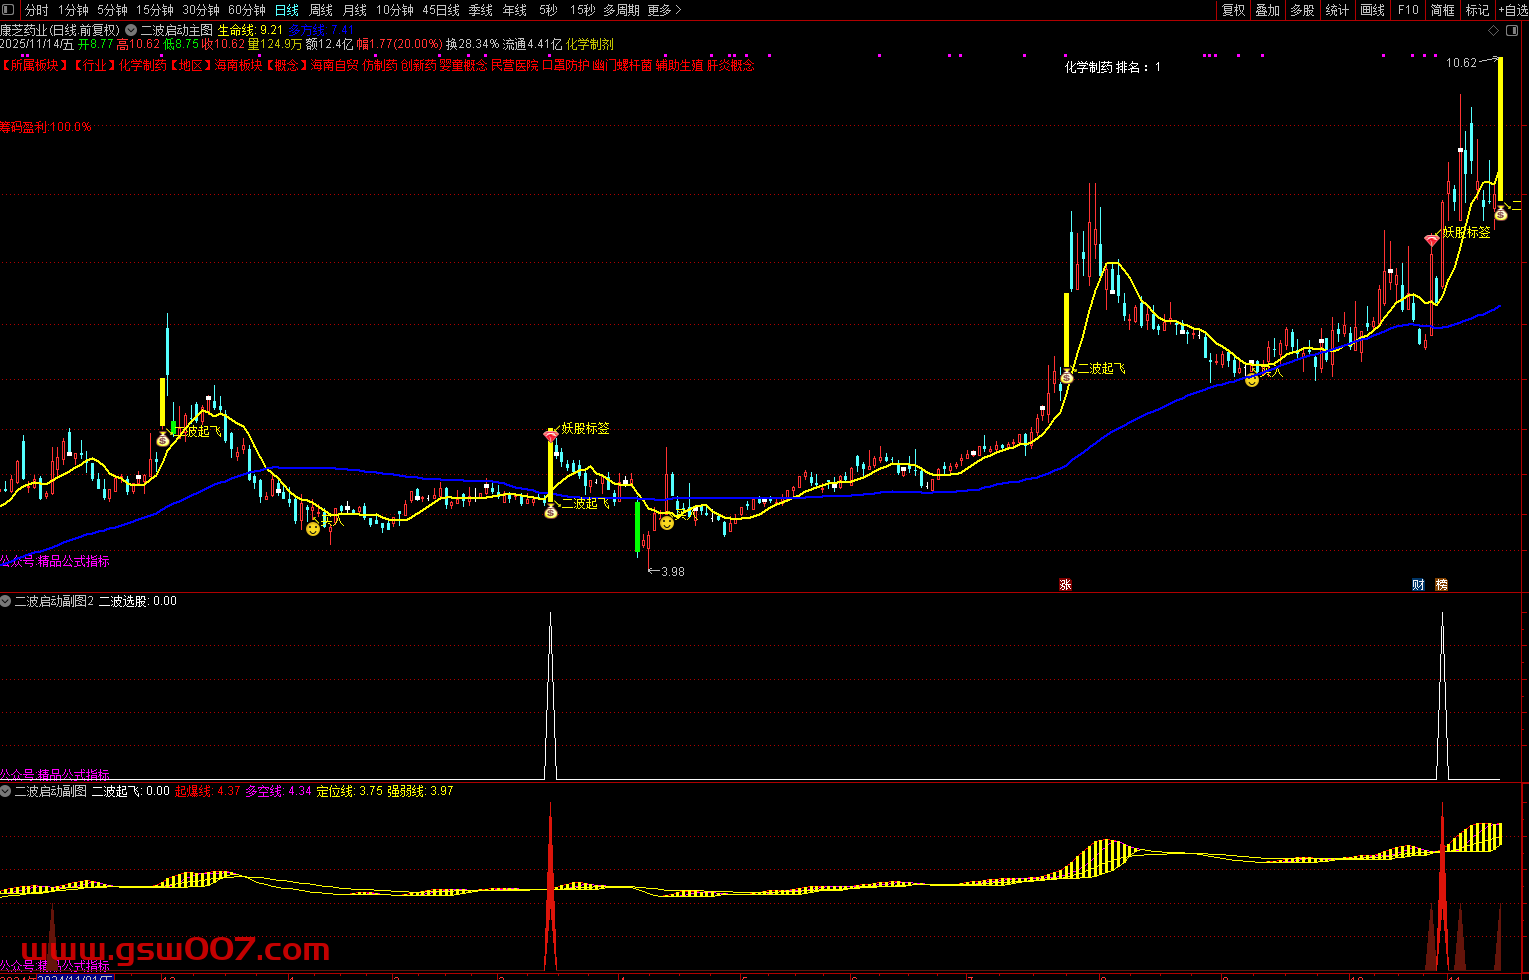Viewport: 1529px width, 980px height.
Task: Add stock using the +自选 button
Action: pyautogui.click(x=1510, y=10)
